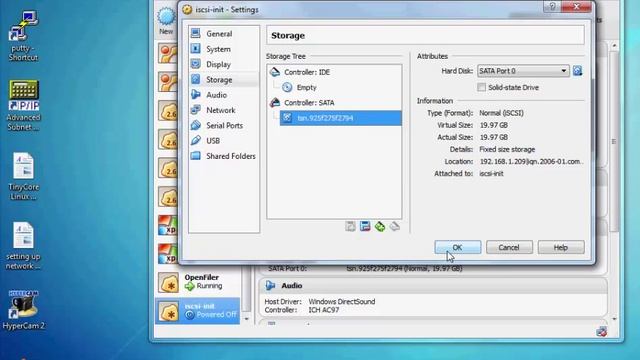The image size is (640, 360).
Task: Click the Cancel button
Action: click(509, 247)
